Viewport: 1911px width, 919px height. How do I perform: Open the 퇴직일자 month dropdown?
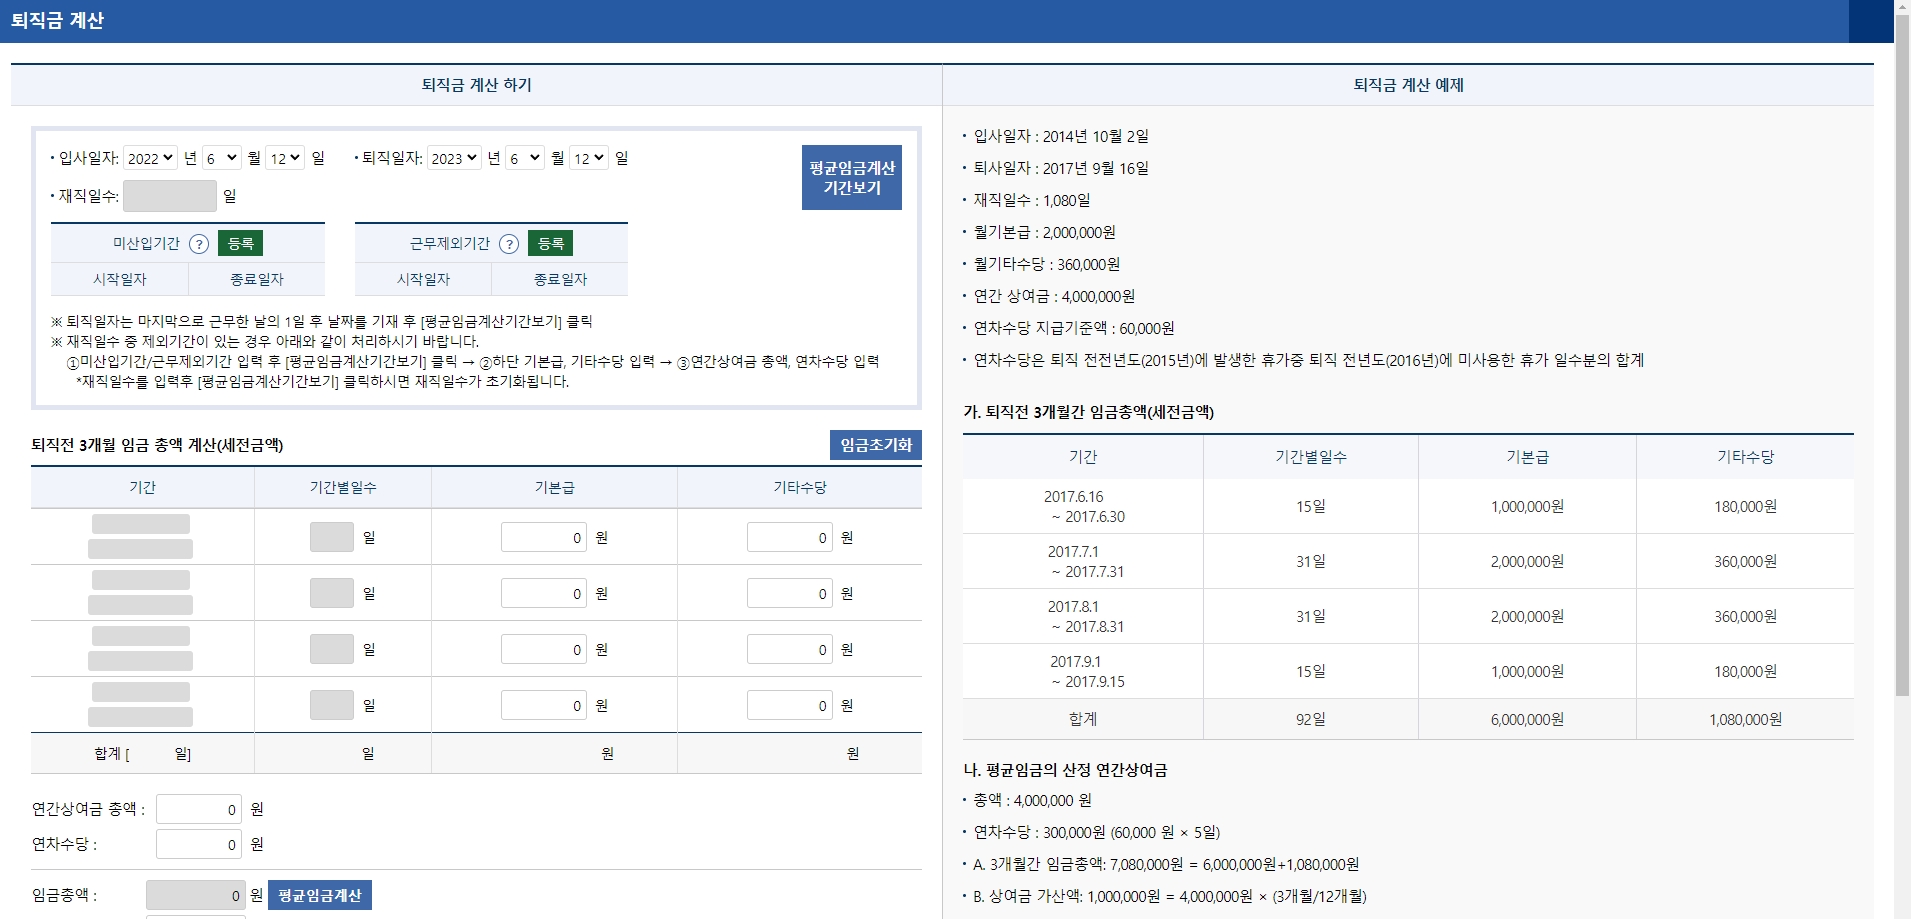click(x=524, y=157)
